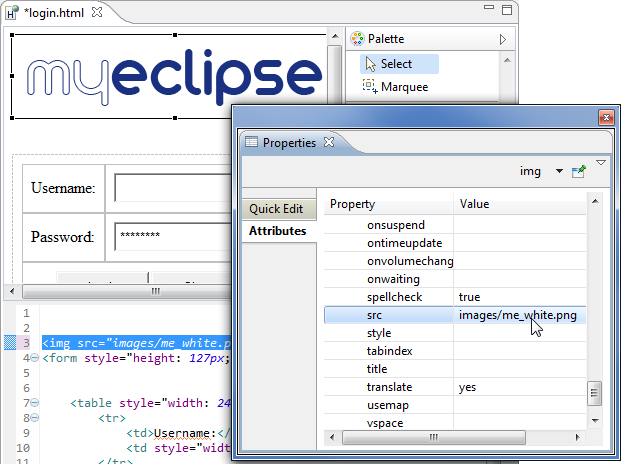Viewport: 621px width, 464px height.
Task: Select the Marquee tool in Palette
Action: coord(398,87)
